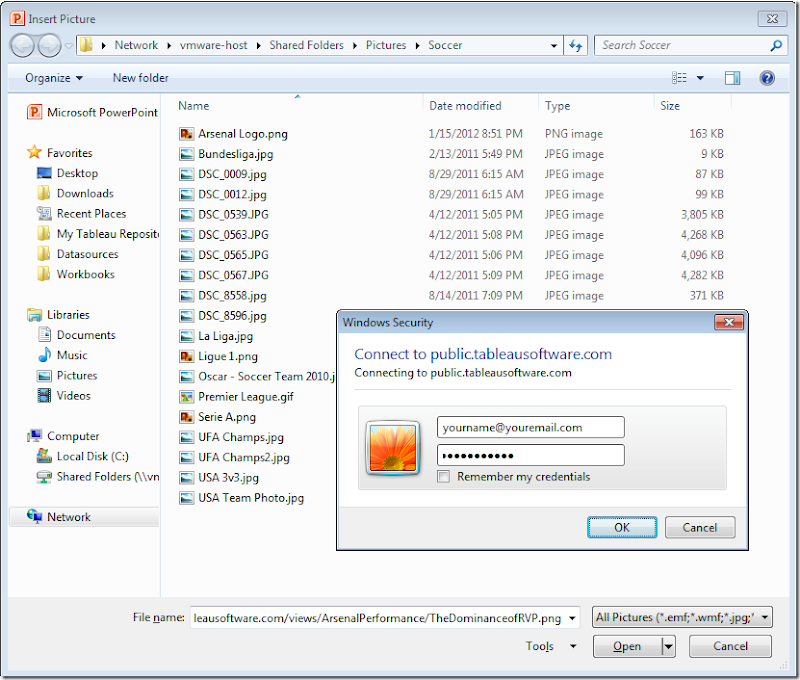Open the All Pictures file type dropdown

(682, 617)
